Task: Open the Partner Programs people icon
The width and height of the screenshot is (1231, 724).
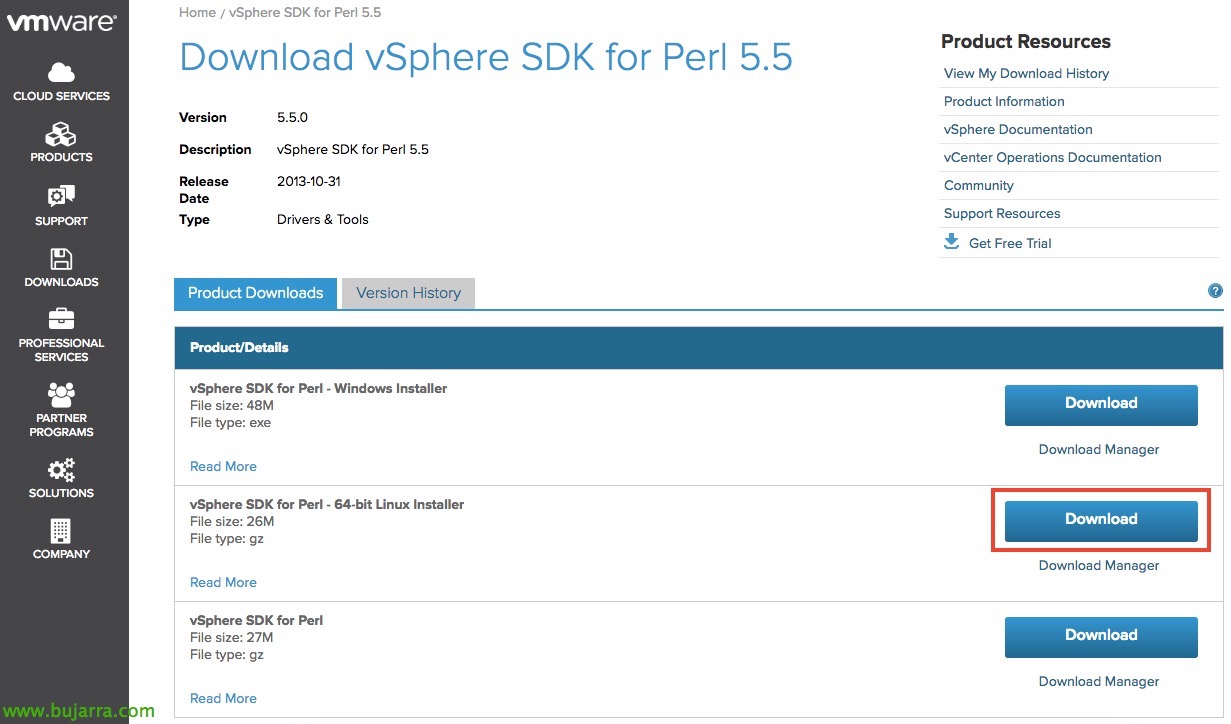Action: [61, 394]
